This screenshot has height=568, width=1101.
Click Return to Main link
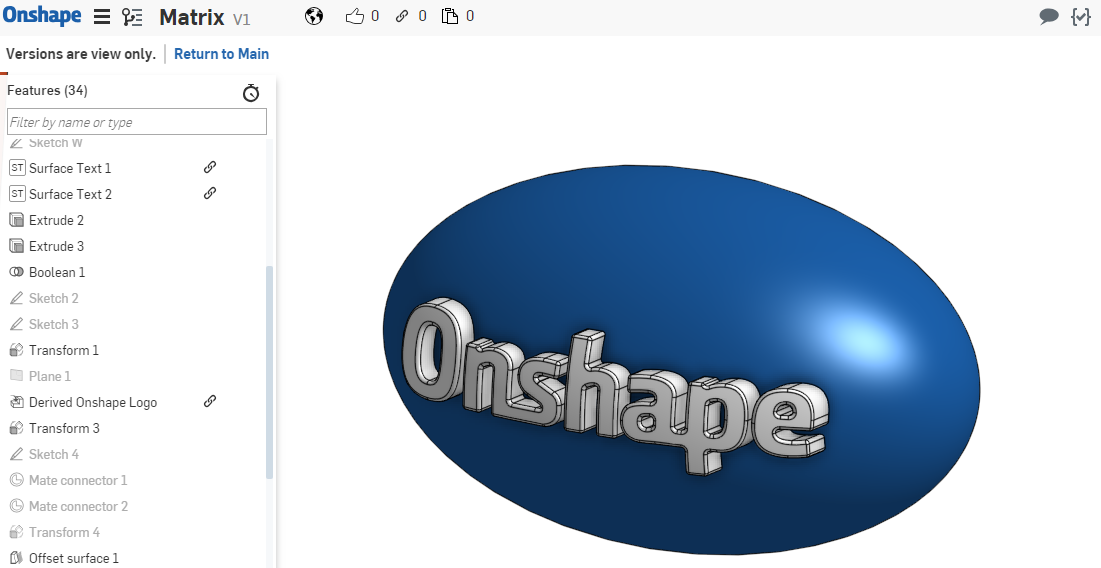pyautogui.click(x=221, y=54)
